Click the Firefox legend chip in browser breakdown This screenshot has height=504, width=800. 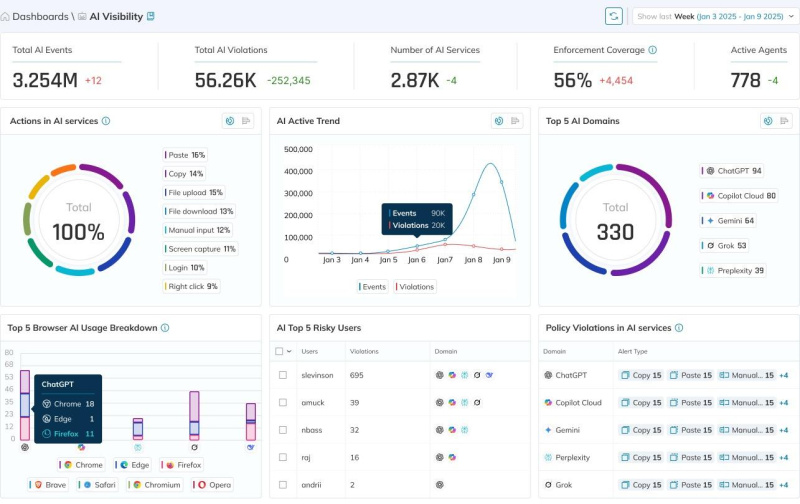click(x=183, y=465)
